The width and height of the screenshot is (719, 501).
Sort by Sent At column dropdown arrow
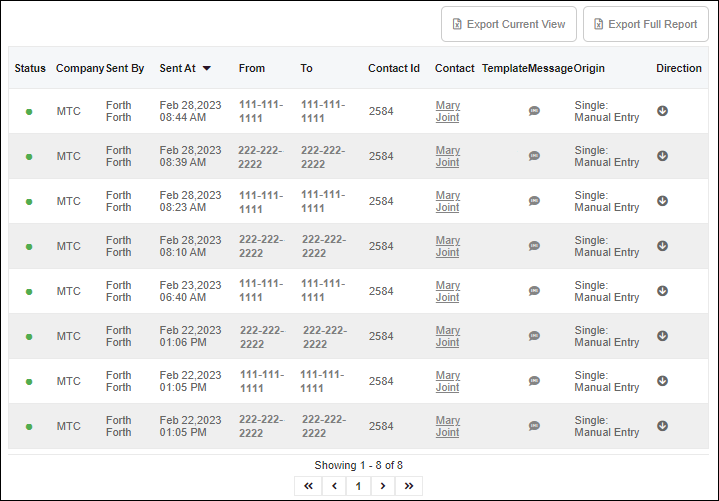207,69
